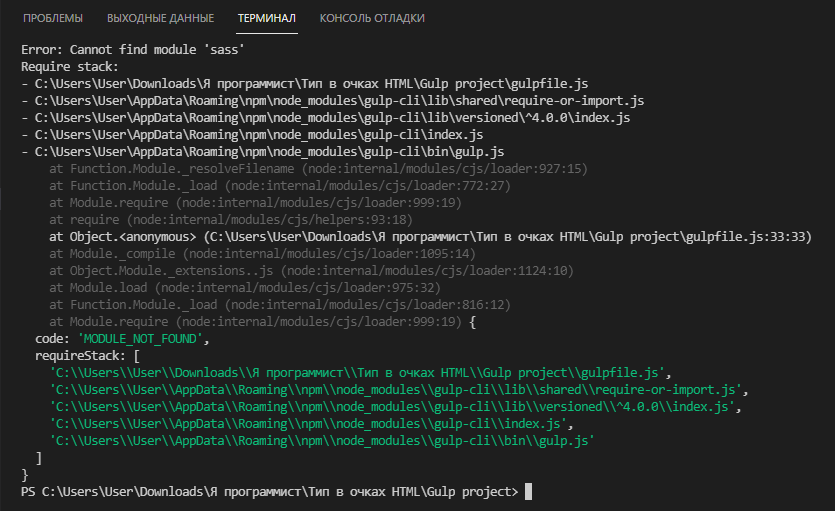Click the gulpfile.js path in the require stack list
The width and height of the screenshot is (835, 511).
tap(312, 84)
